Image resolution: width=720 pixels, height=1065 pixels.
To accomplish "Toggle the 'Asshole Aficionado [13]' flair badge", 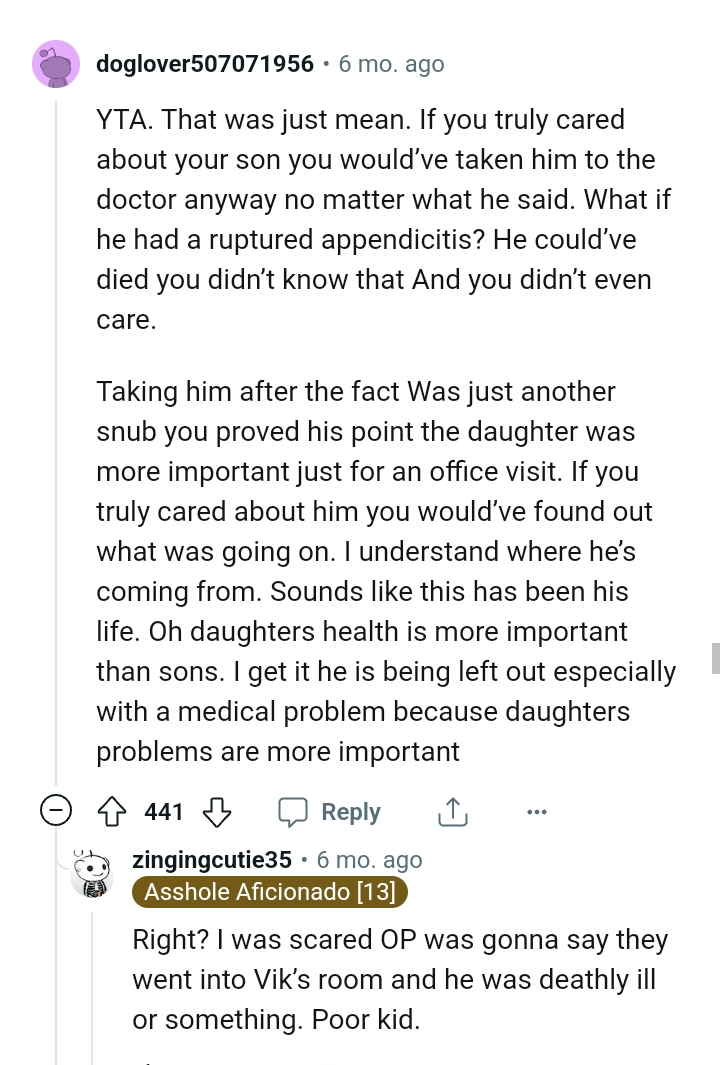I will 270,892.
